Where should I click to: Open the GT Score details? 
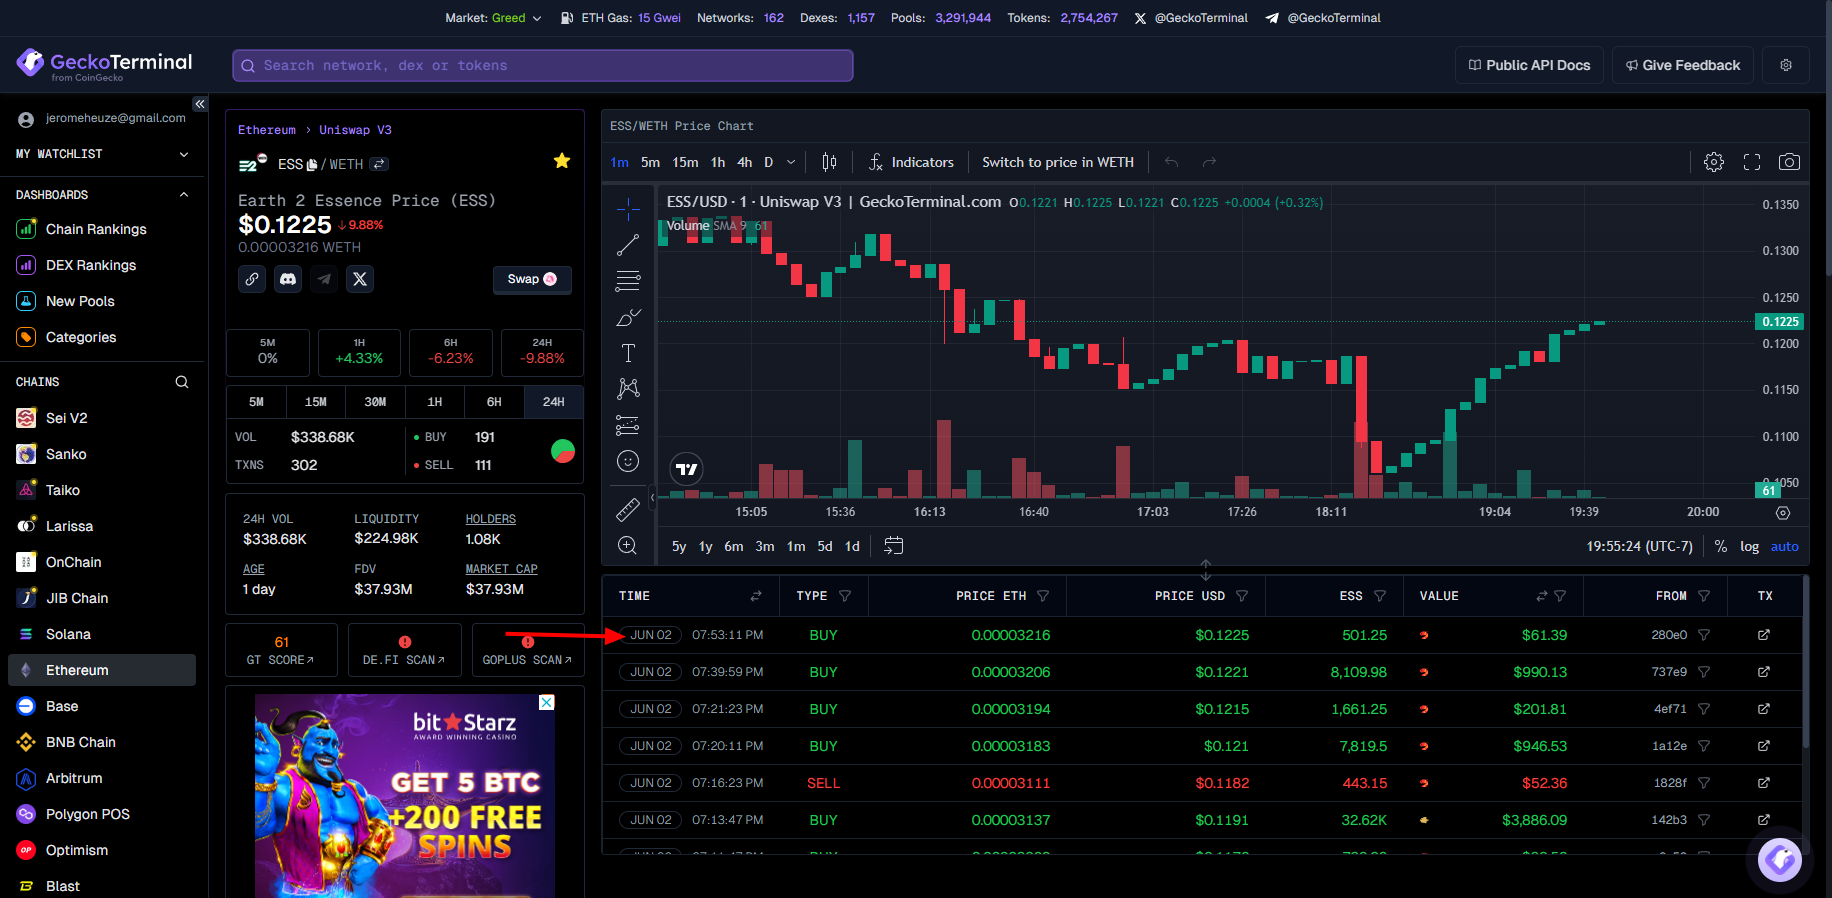tap(281, 650)
